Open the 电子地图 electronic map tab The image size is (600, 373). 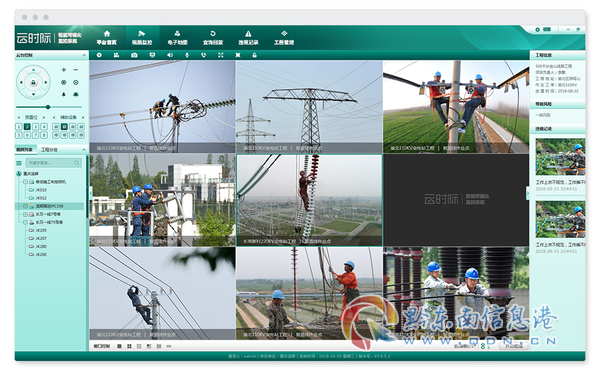click(177, 37)
